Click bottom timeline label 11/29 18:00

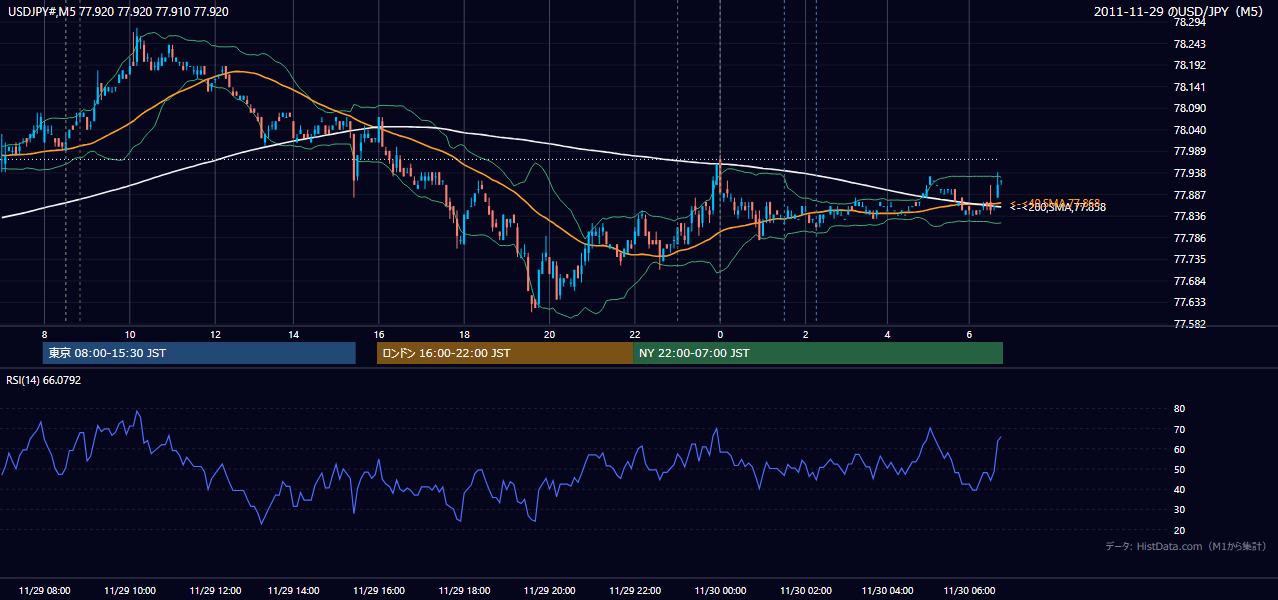464,591
